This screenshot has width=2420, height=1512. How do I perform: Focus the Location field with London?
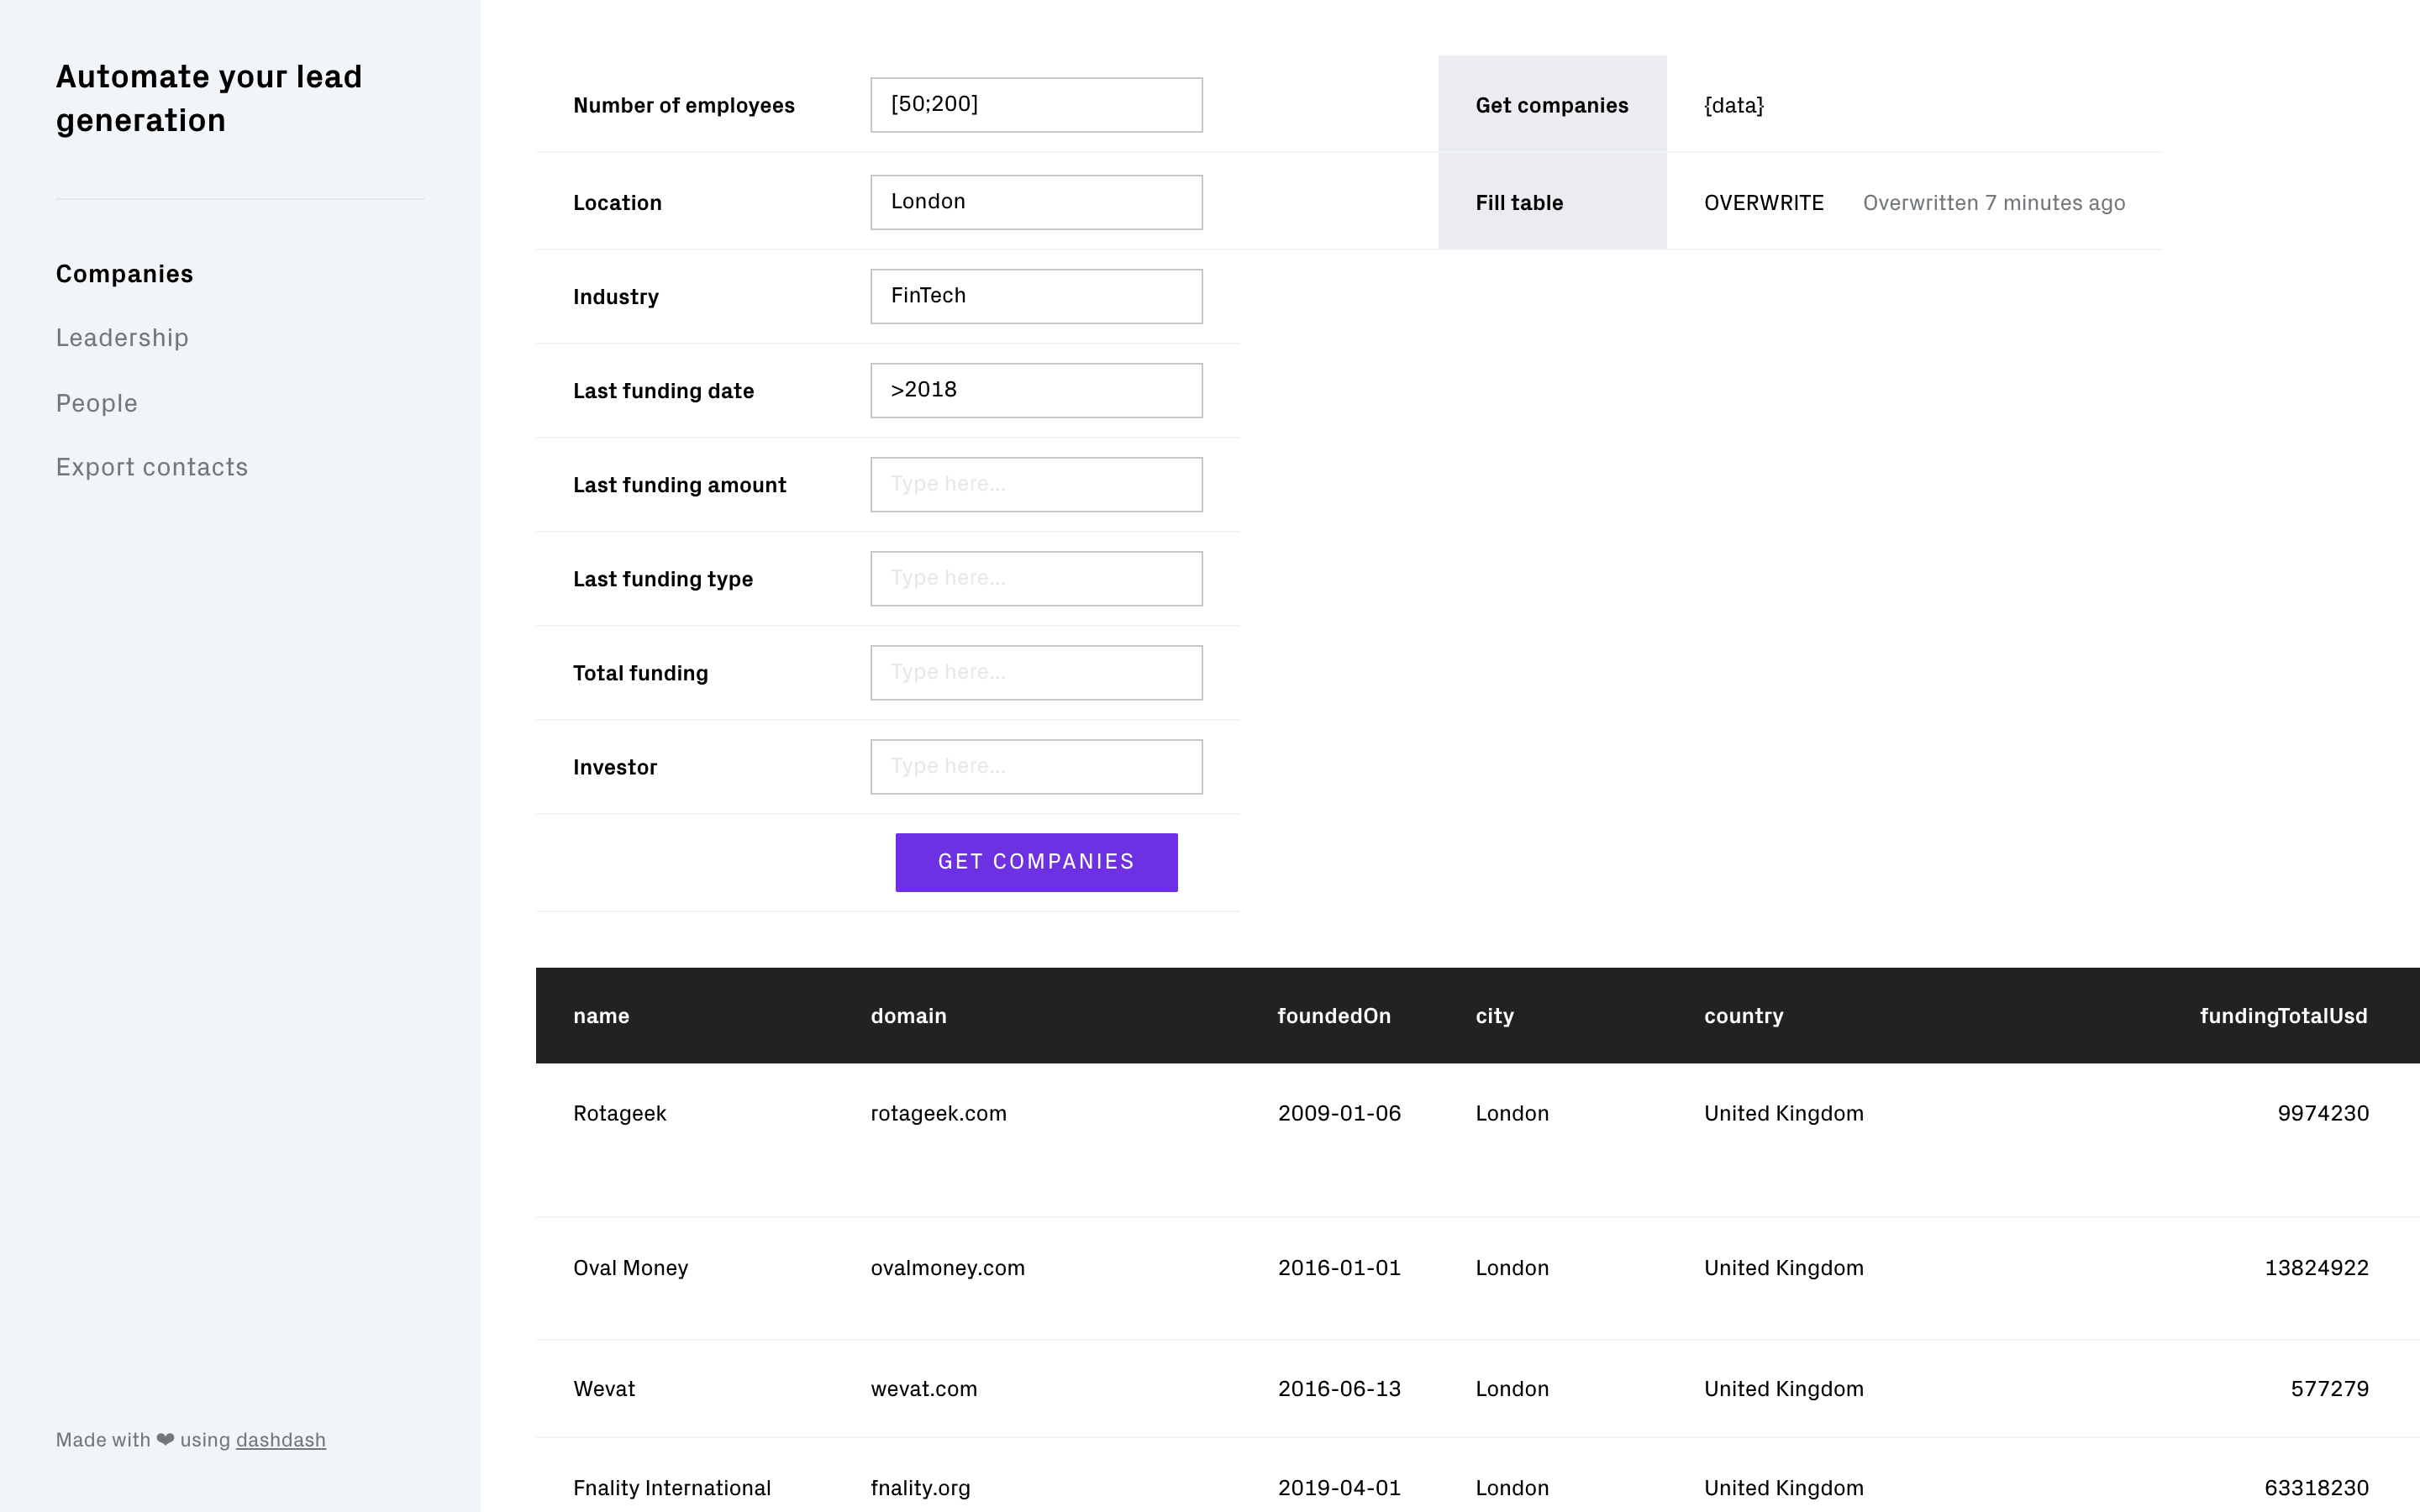1036,202
